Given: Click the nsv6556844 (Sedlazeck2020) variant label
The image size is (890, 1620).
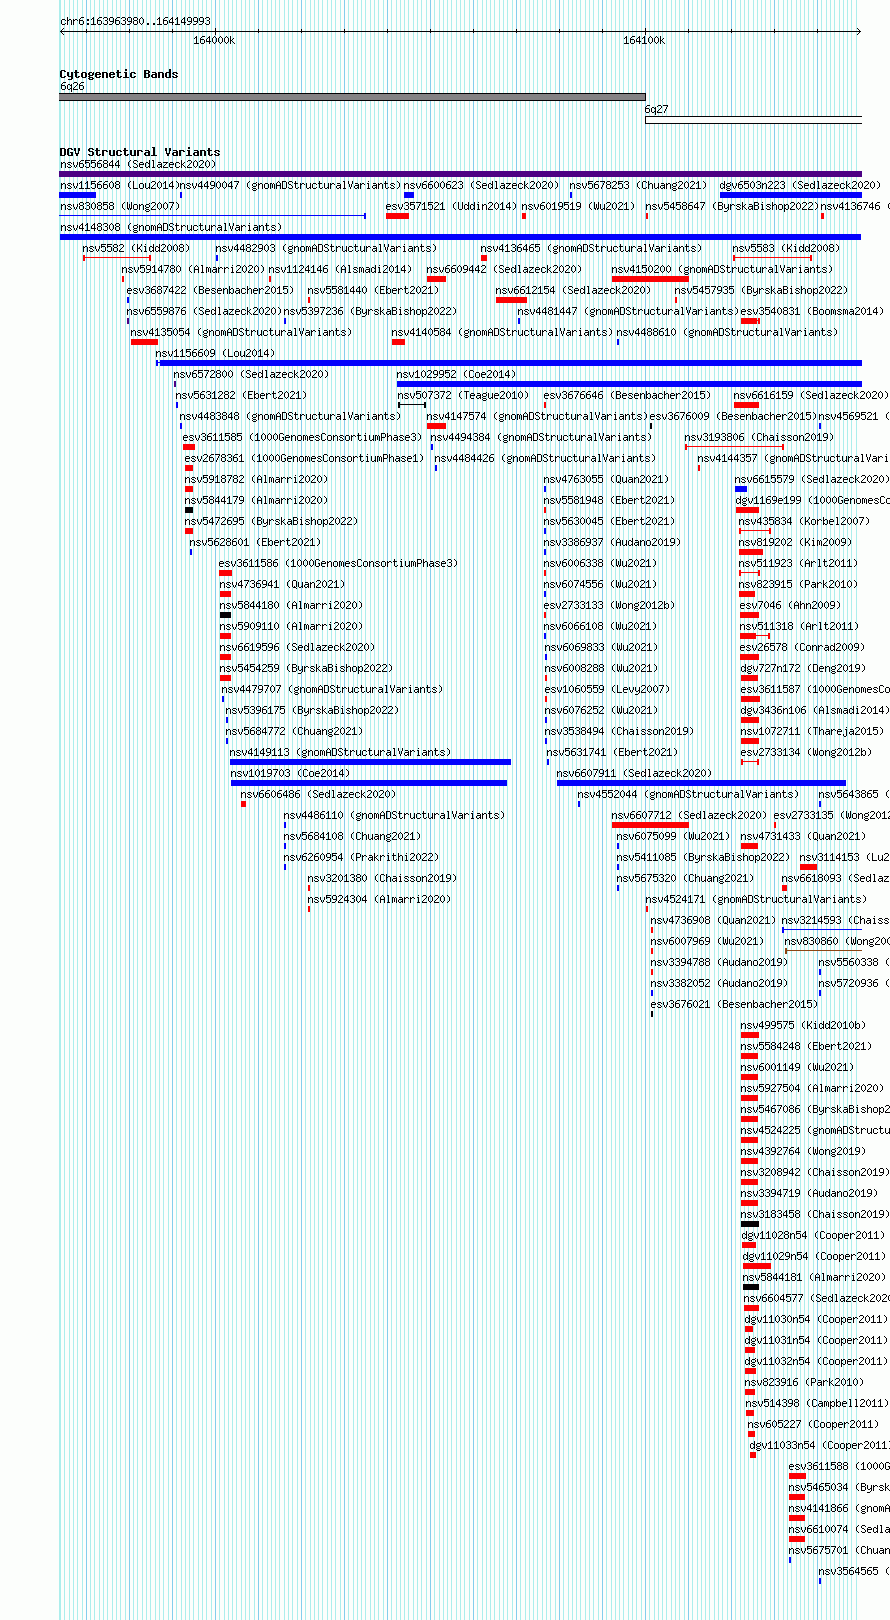Looking at the screenshot, I should tap(137, 164).
